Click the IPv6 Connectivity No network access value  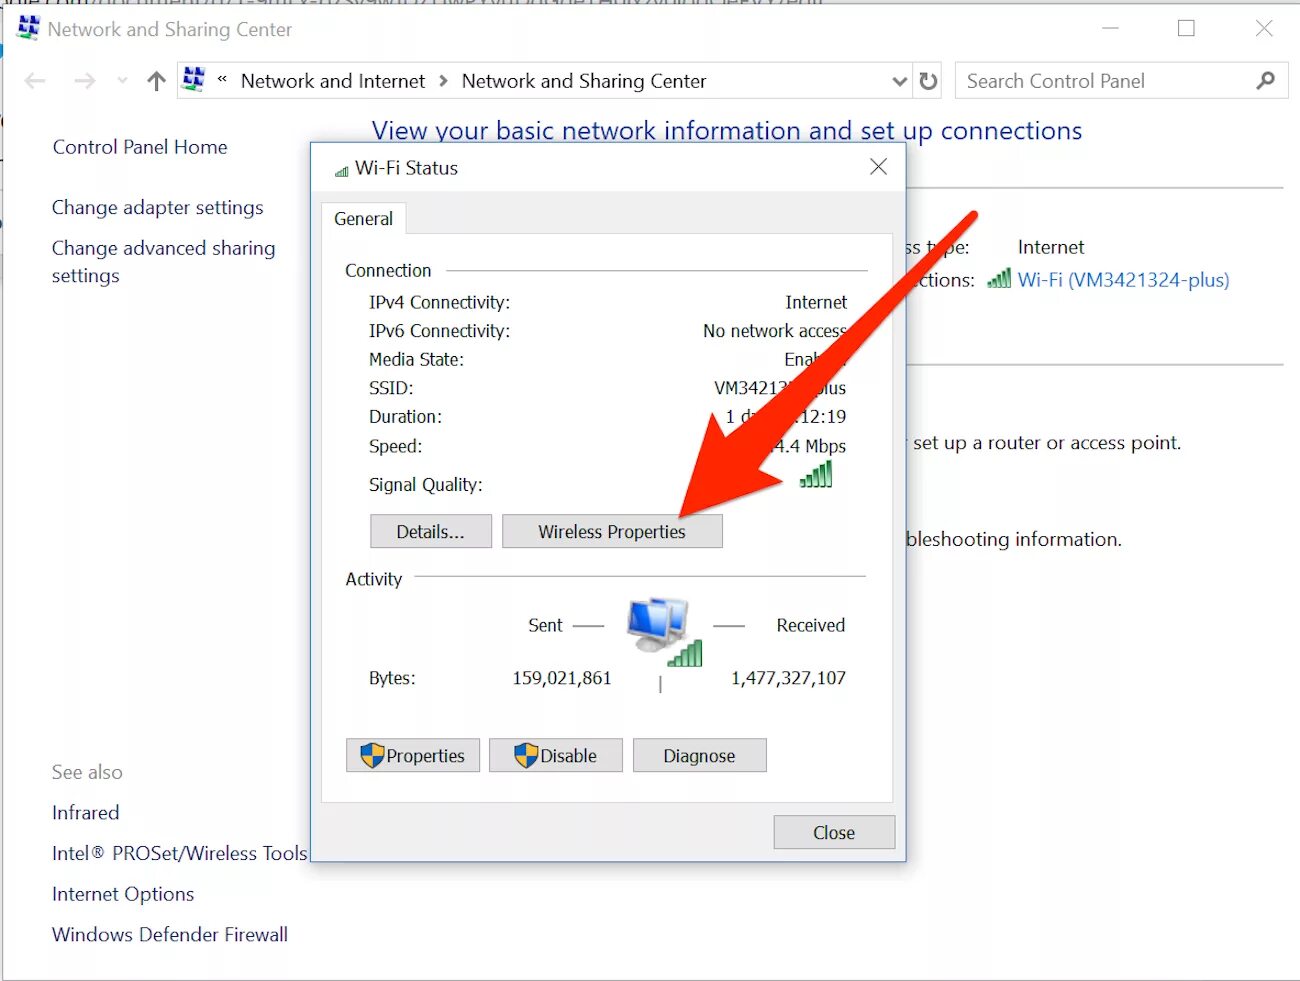775,331
